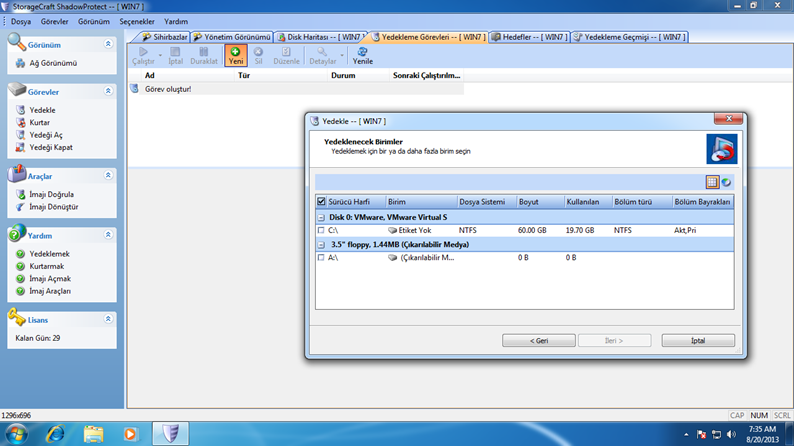
Task: Open the Dosya menu
Action: coord(21,22)
